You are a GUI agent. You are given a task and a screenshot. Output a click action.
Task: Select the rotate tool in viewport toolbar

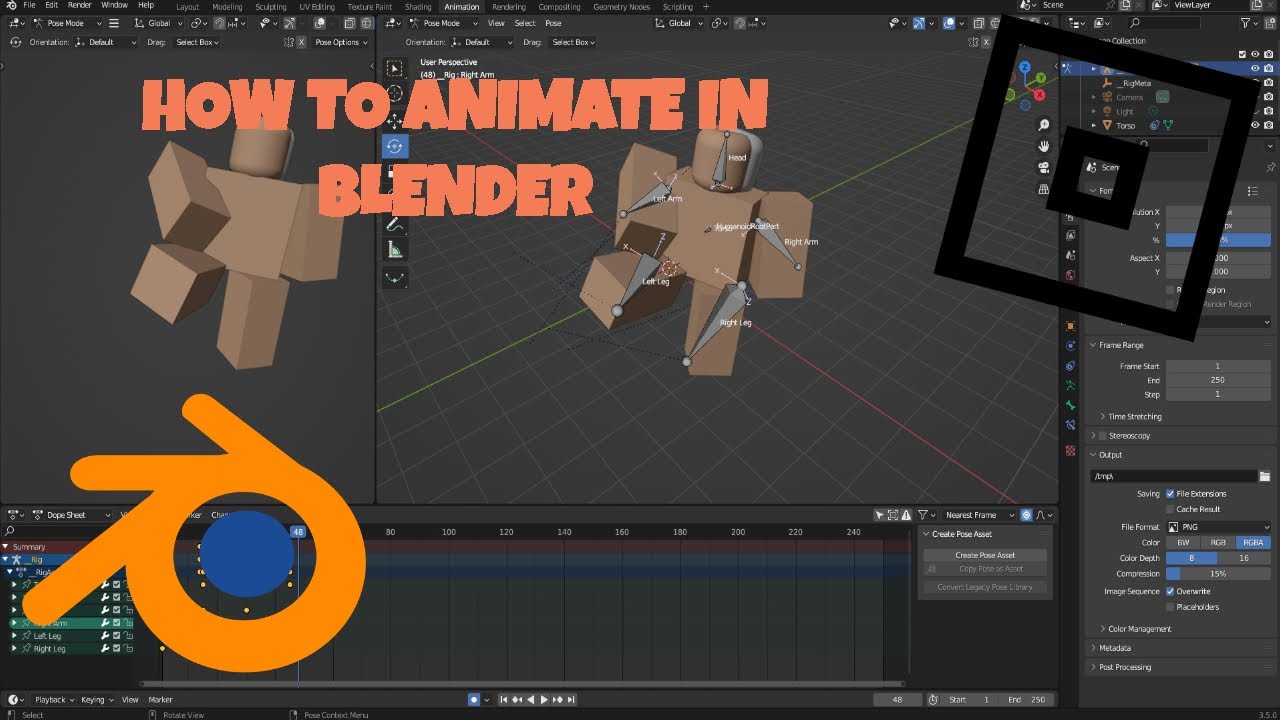394,146
